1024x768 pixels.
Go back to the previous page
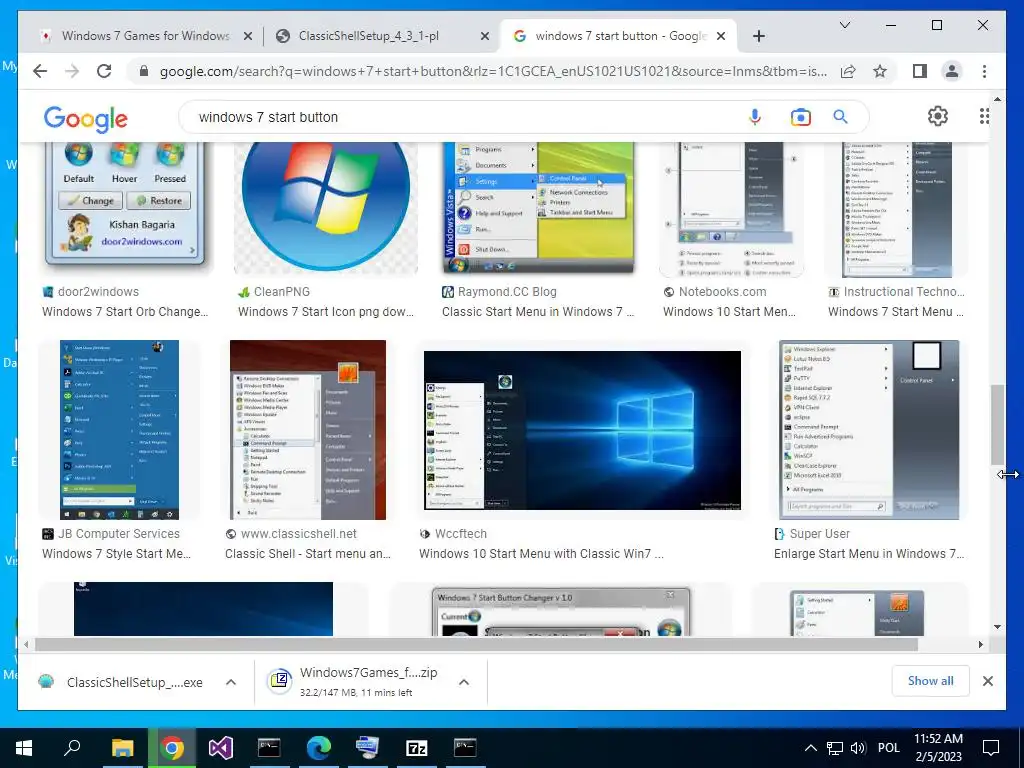(x=40, y=71)
